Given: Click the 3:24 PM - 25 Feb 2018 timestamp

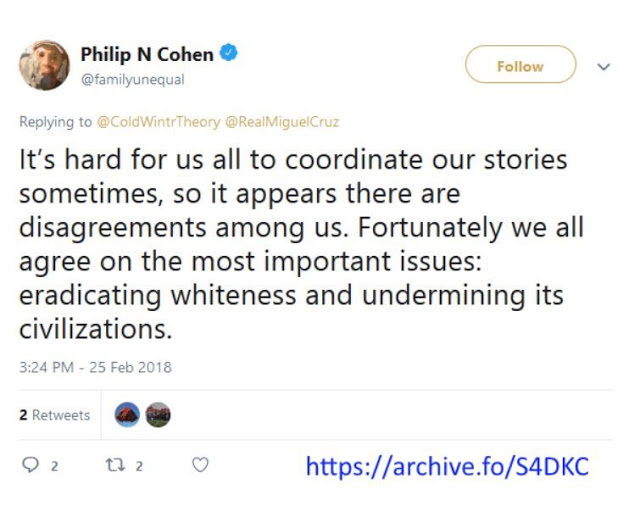Looking at the screenshot, I should (95, 367).
